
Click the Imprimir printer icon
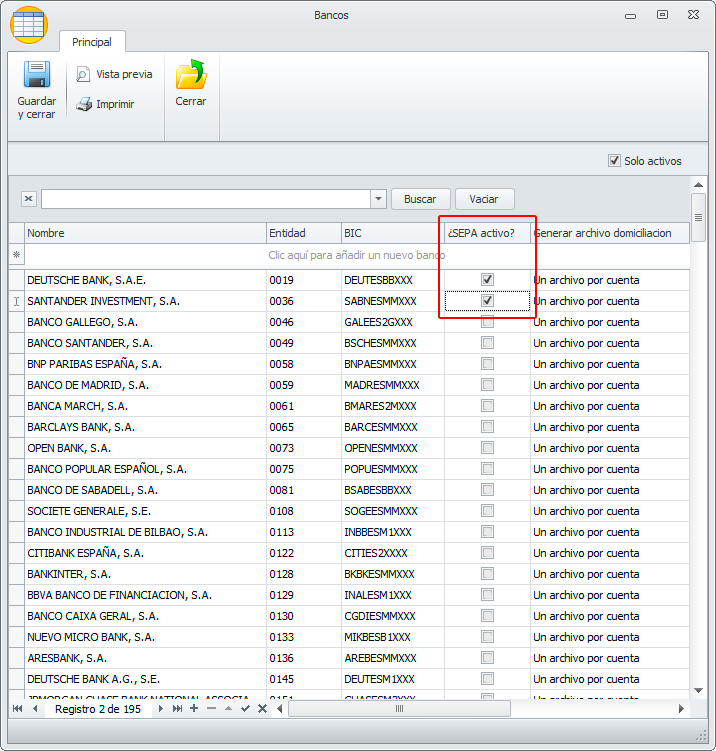(x=85, y=104)
